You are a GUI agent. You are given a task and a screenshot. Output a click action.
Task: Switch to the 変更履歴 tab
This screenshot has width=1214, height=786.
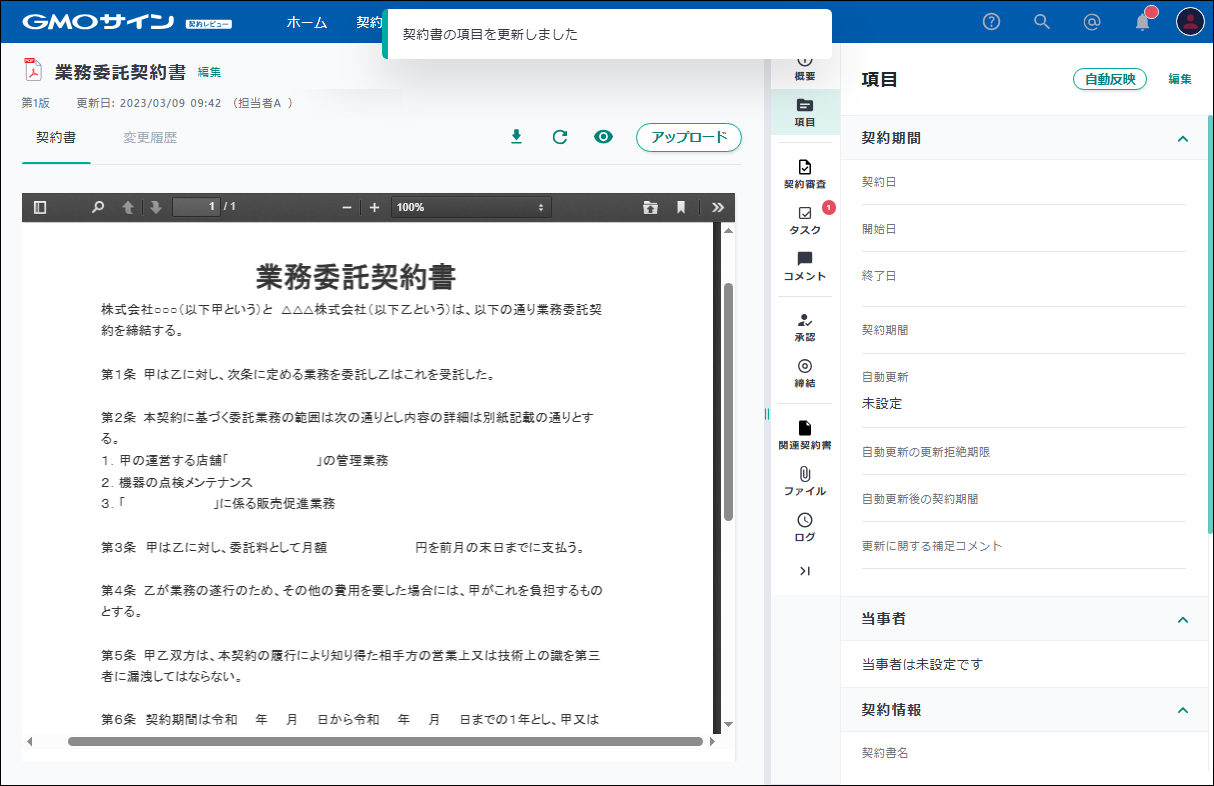(150, 138)
